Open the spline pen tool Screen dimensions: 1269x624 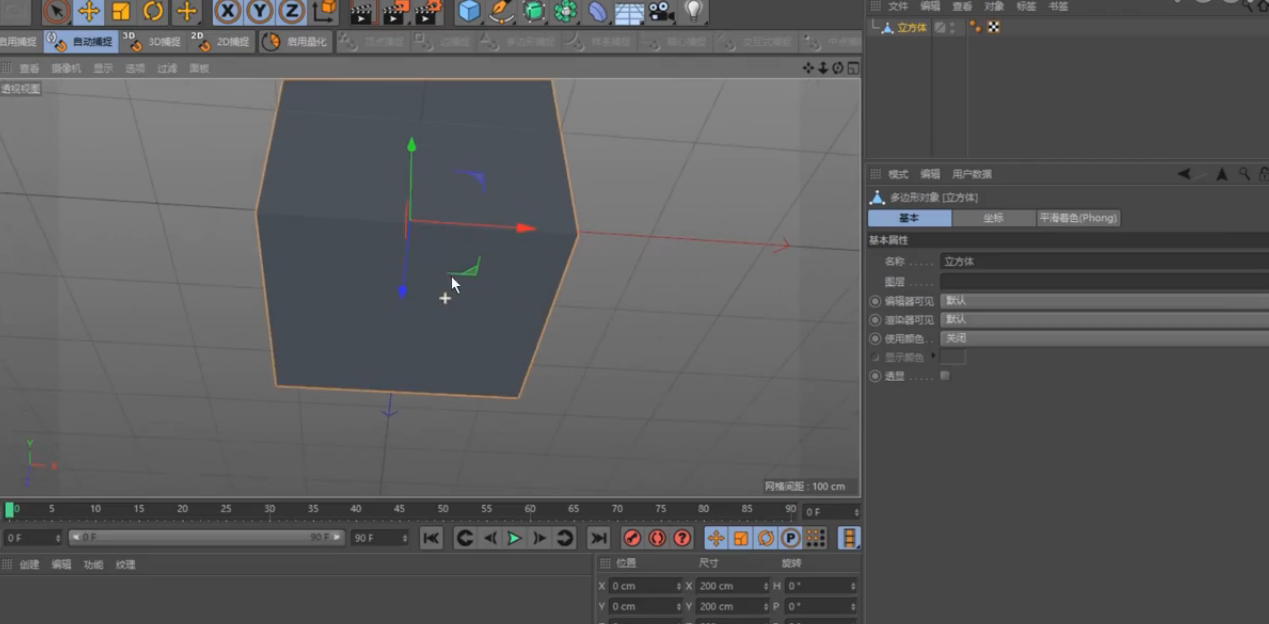tap(501, 11)
